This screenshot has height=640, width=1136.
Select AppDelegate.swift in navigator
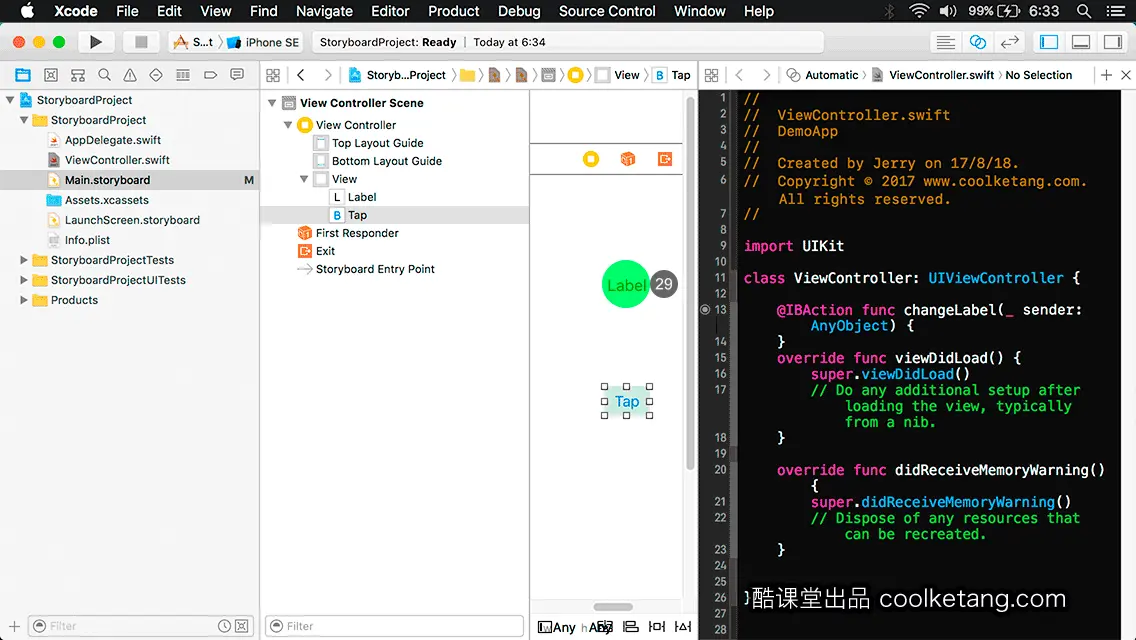pos(112,140)
